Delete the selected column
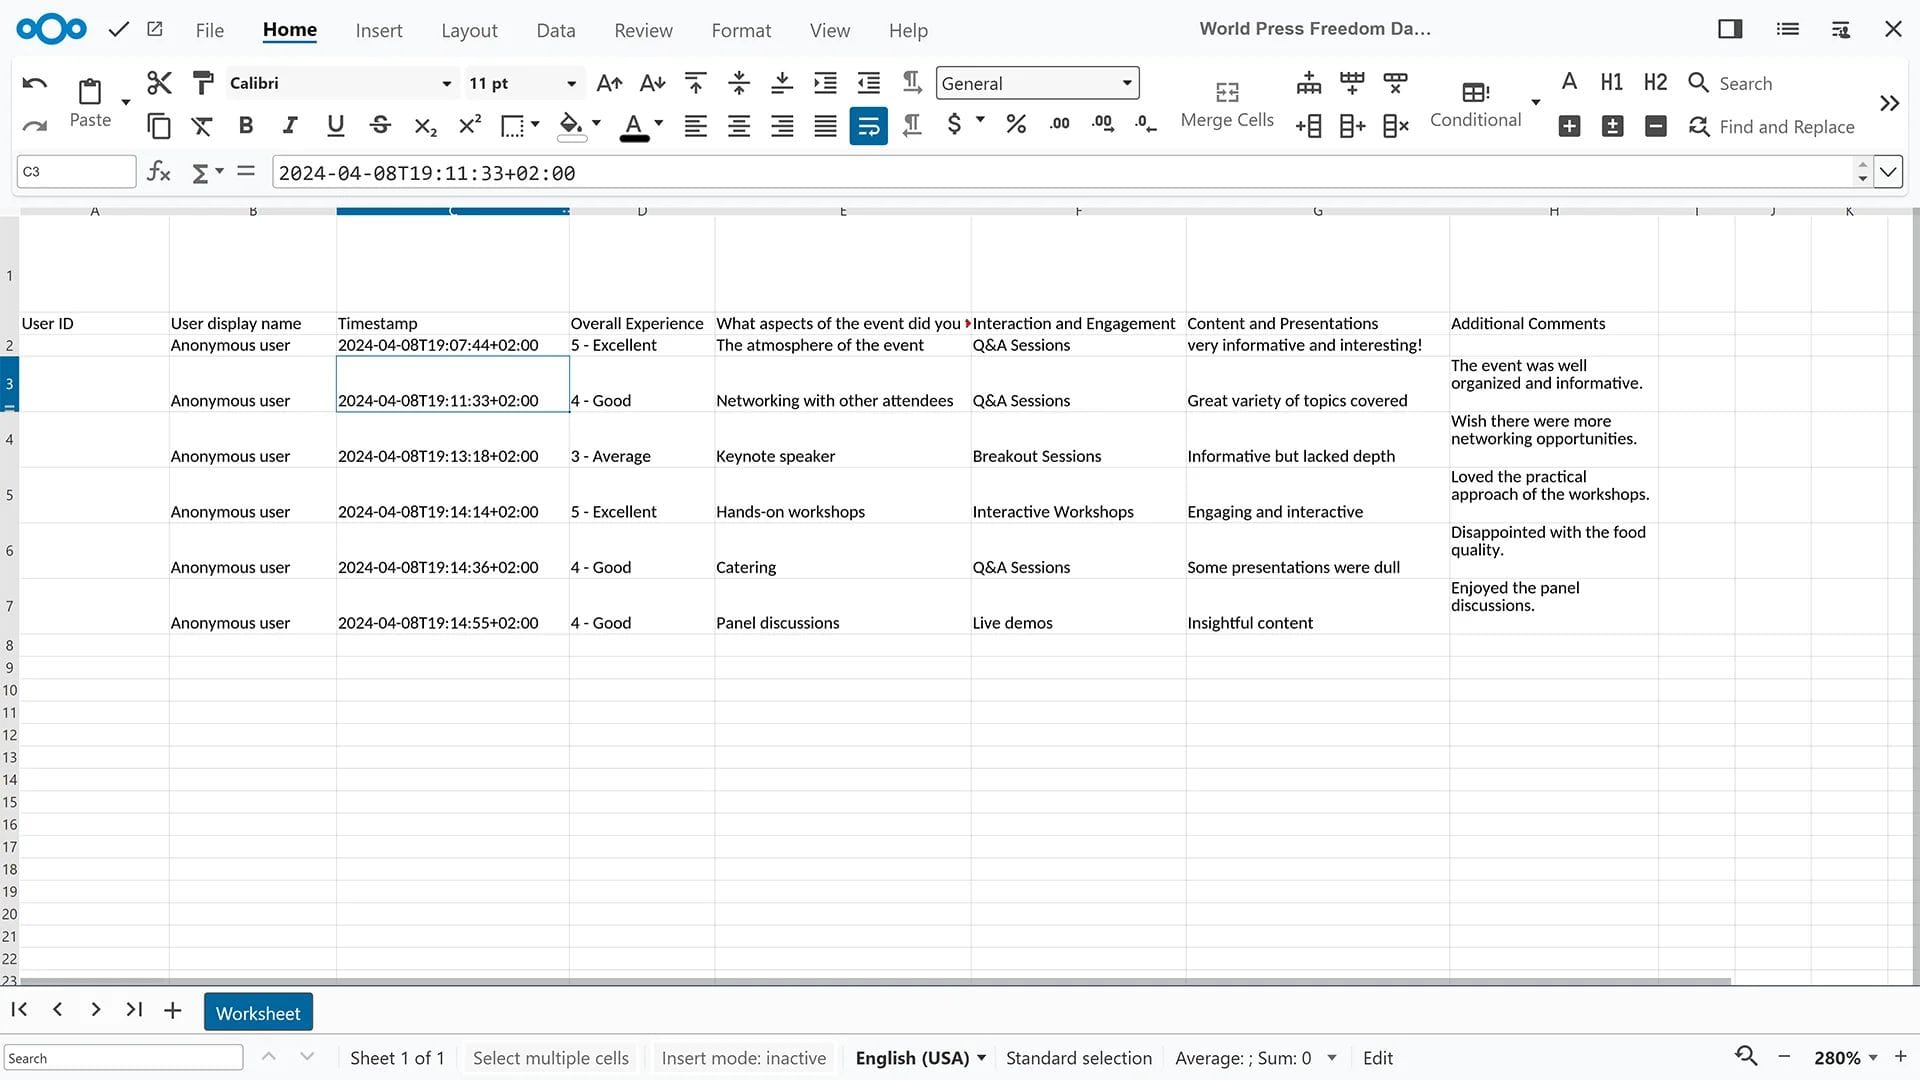This screenshot has height=1080, width=1920. (1396, 126)
